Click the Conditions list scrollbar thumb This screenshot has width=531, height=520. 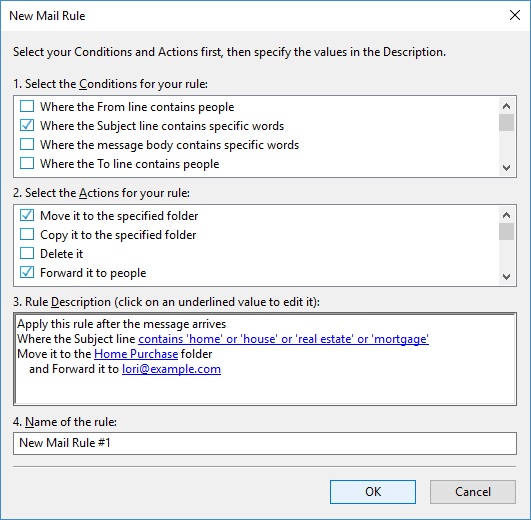506,122
